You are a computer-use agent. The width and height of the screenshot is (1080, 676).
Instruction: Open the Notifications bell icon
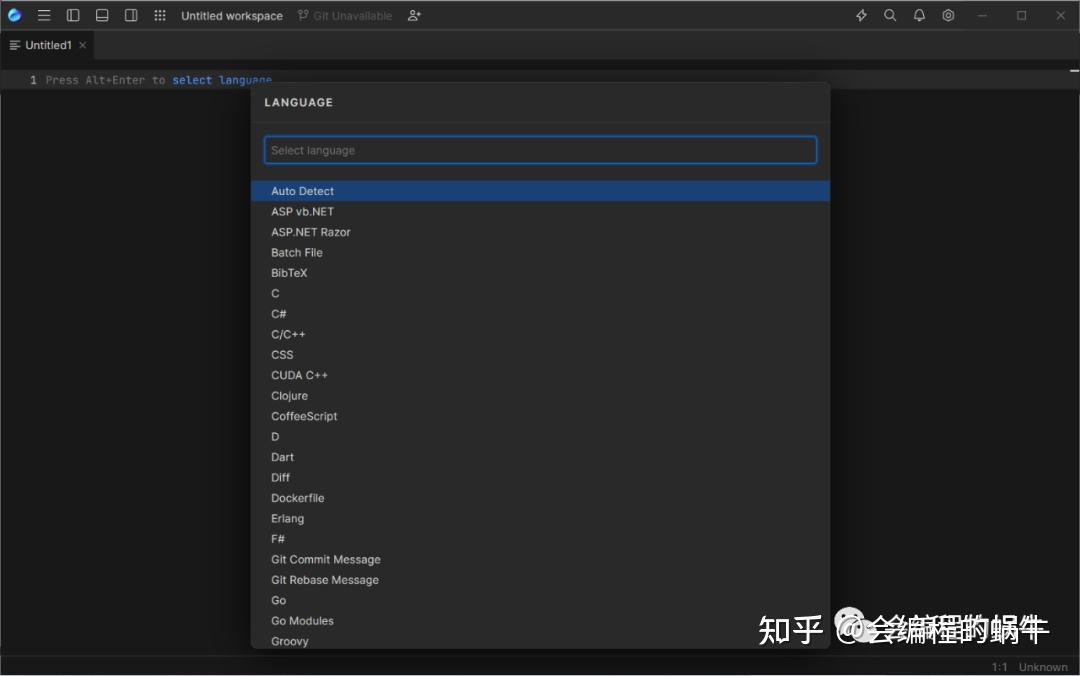point(919,15)
